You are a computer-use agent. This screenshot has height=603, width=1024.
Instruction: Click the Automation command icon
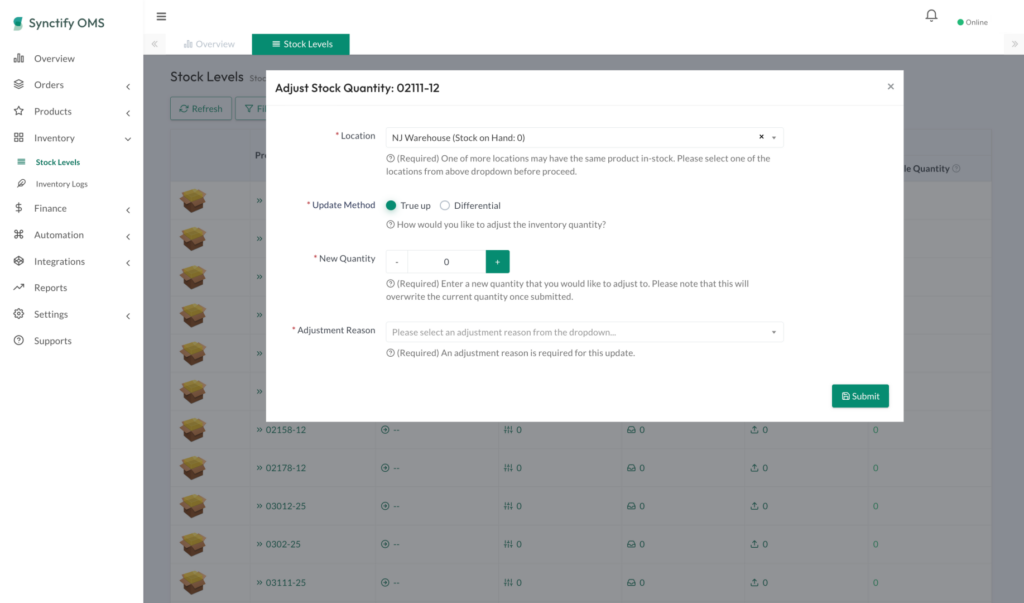point(19,235)
